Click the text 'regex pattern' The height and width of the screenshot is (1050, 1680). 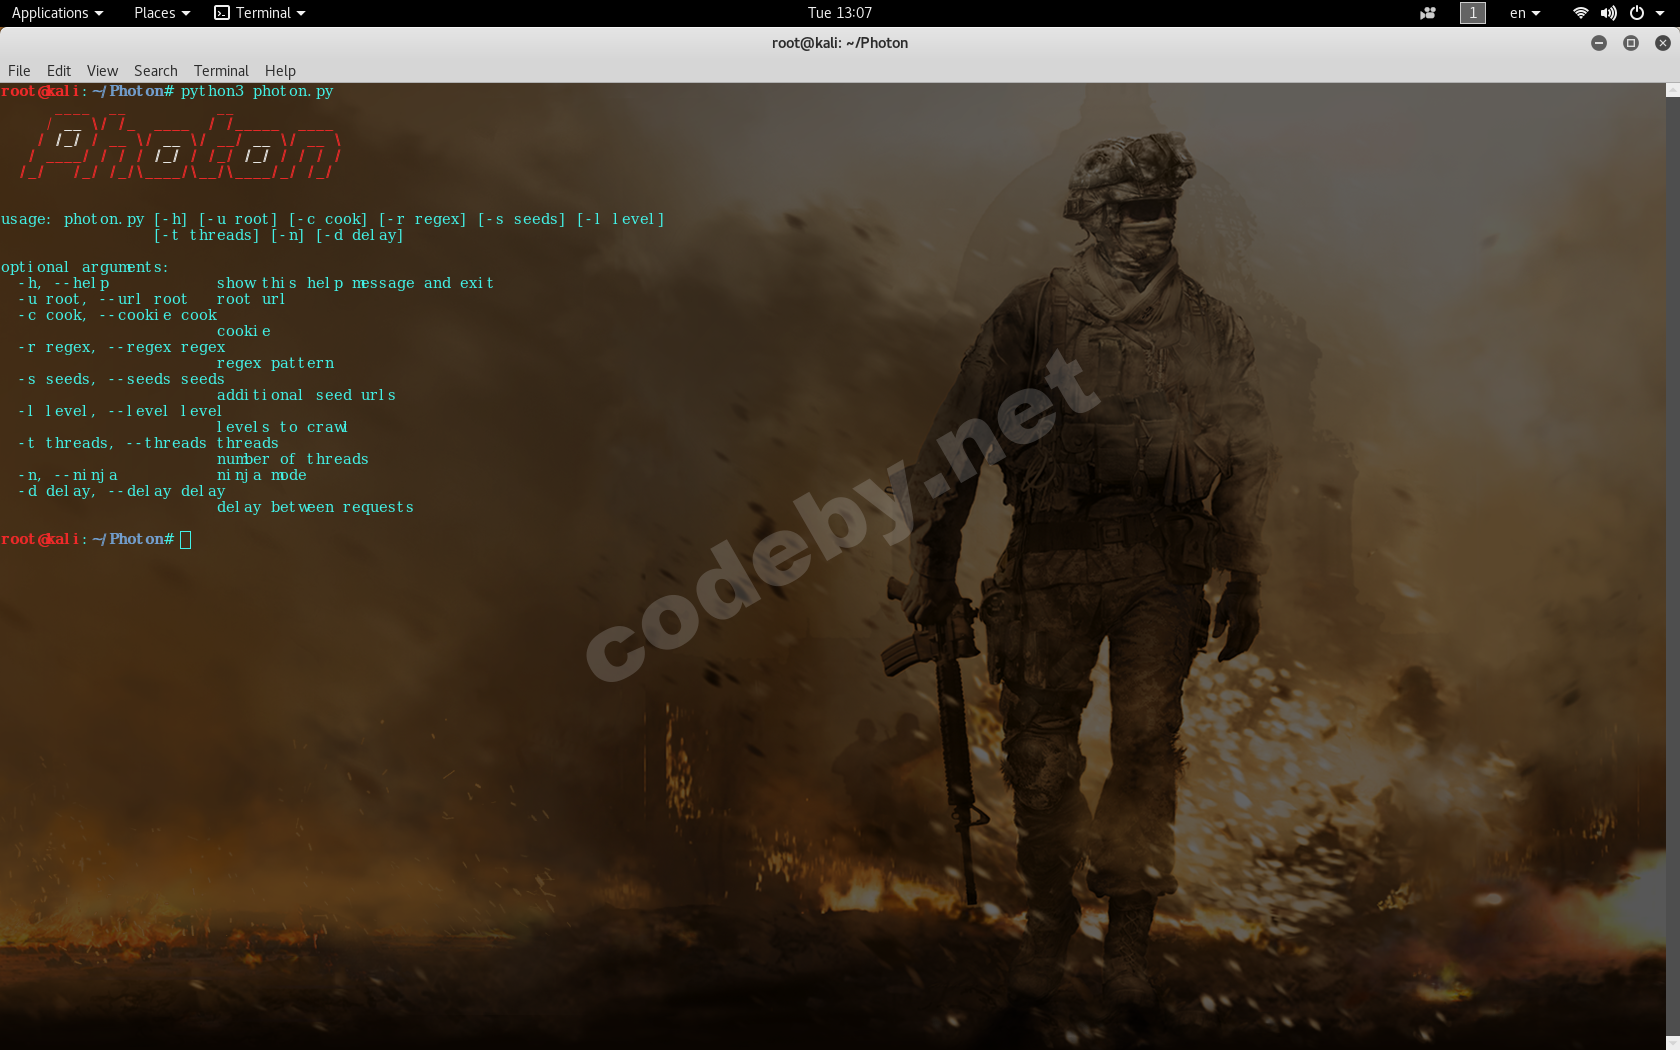click(x=275, y=363)
